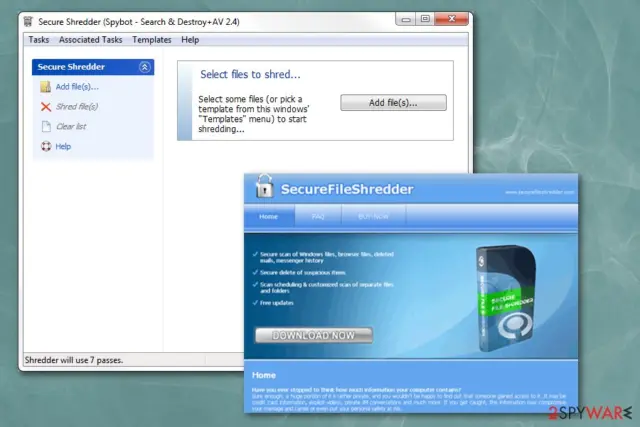Click the red X Shred file(s) icon

click(46, 107)
